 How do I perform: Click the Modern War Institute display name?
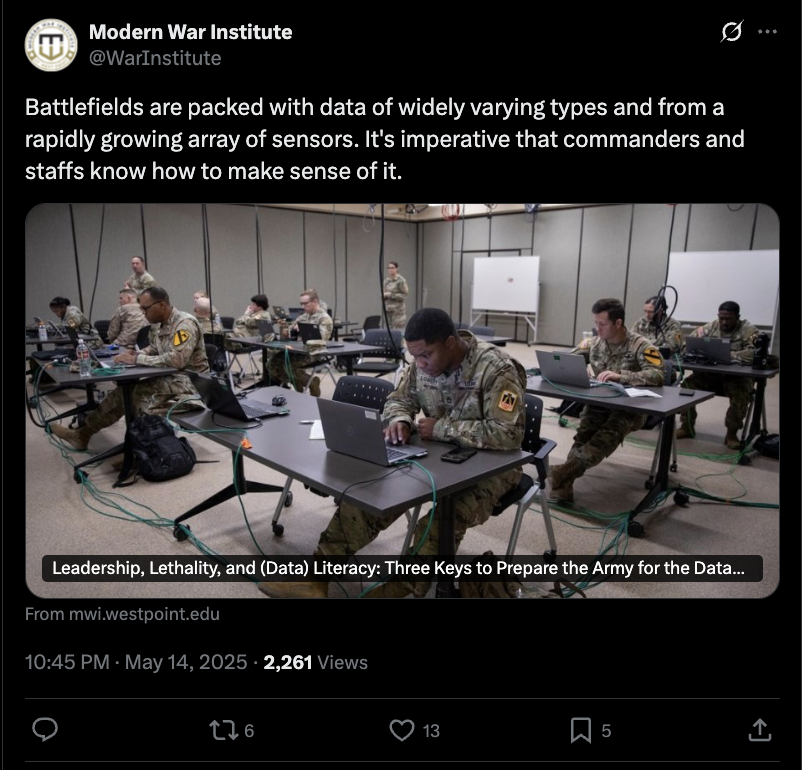pos(190,32)
